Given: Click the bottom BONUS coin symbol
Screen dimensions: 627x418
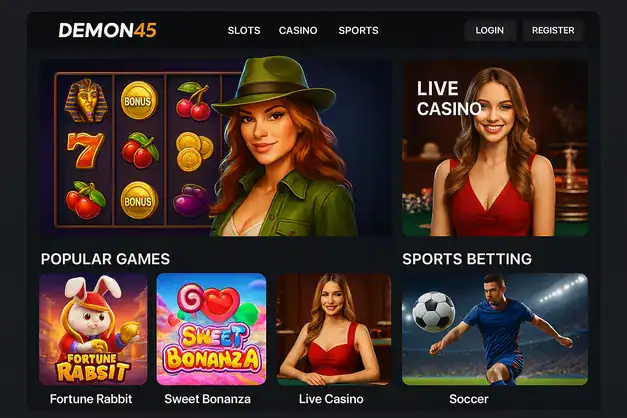Looking at the screenshot, I should click(x=139, y=200).
